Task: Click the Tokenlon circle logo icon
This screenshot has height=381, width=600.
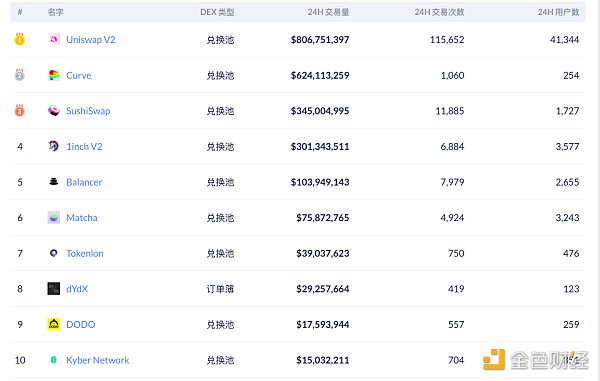Action: [x=54, y=253]
